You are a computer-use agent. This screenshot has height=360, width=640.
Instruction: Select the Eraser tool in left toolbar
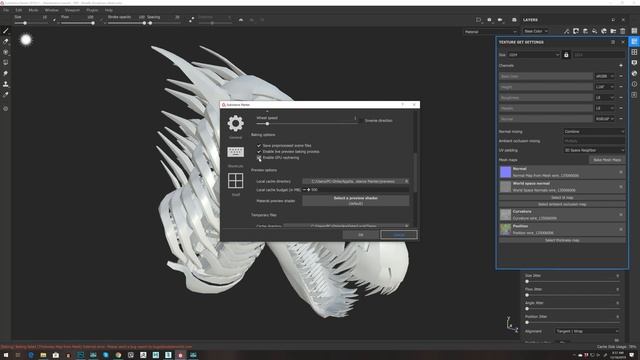click(5, 41)
